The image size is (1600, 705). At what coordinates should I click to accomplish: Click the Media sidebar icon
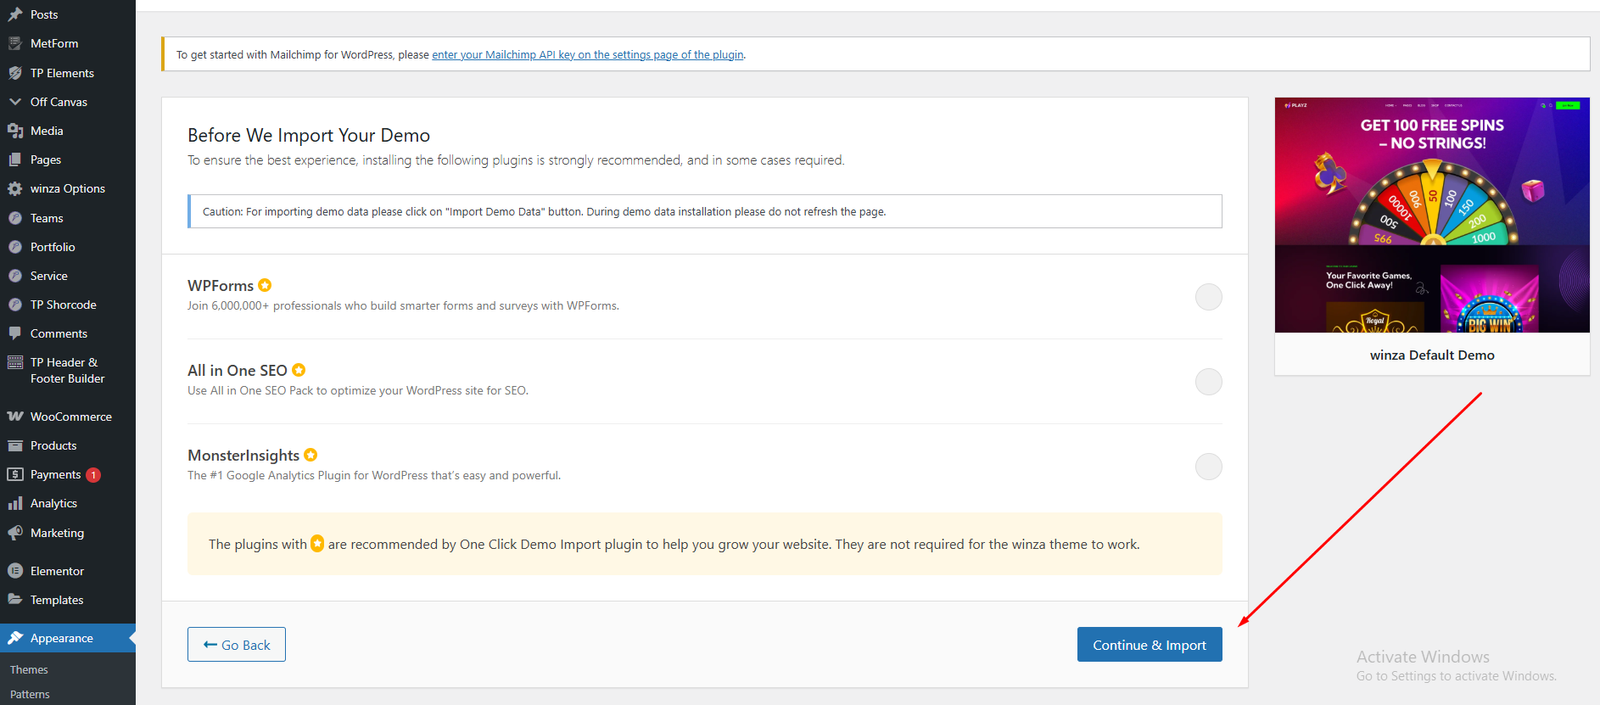click(15, 131)
